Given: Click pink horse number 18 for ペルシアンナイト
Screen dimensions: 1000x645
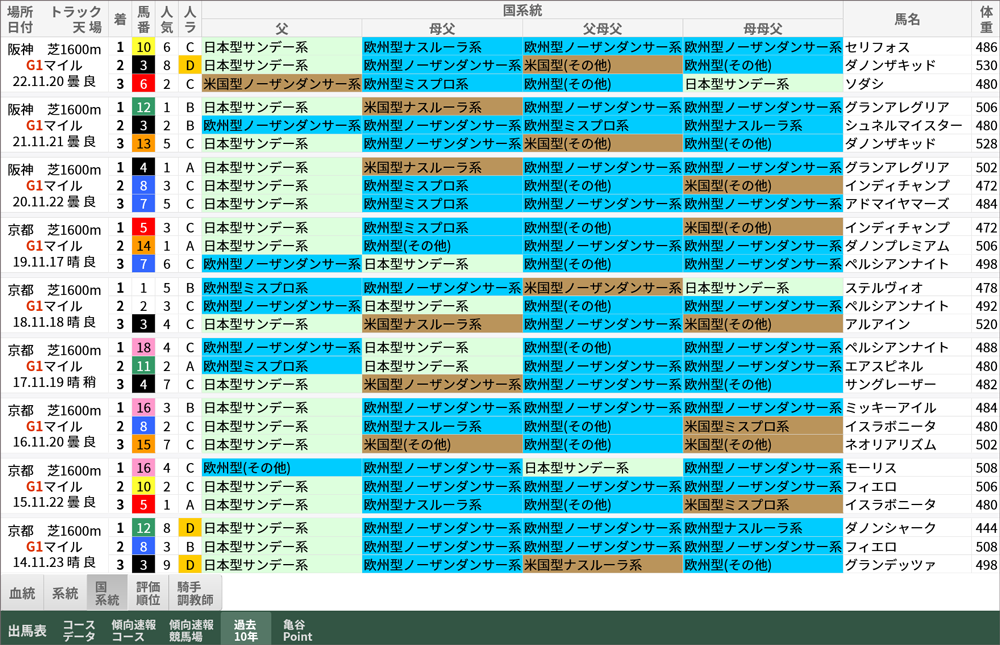Looking at the screenshot, I should tap(143, 348).
